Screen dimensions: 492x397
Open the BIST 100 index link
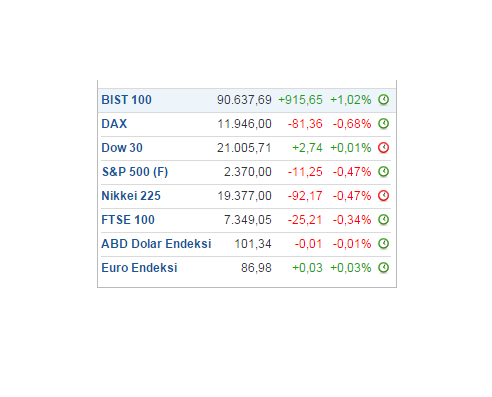(126, 100)
